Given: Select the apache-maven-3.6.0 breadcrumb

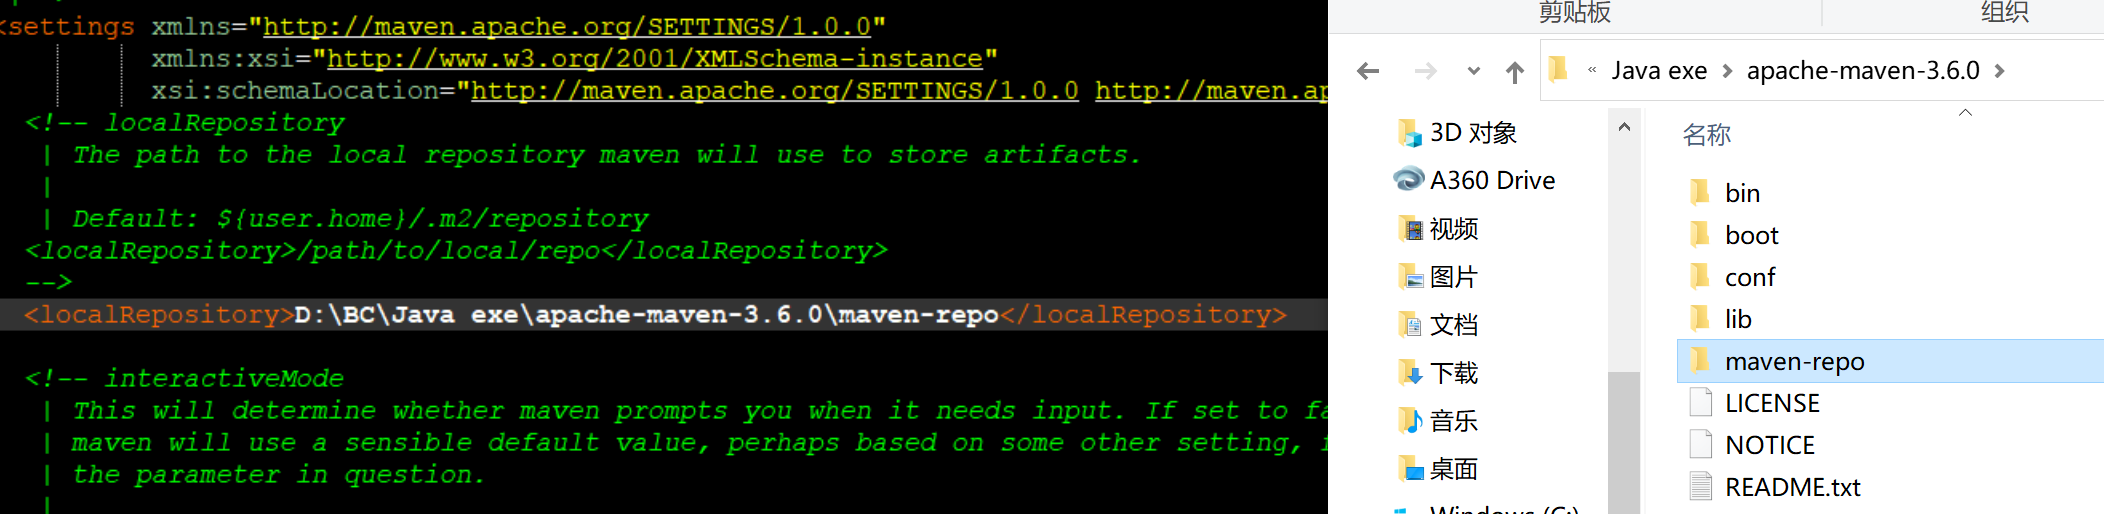Looking at the screenshot, I should tap(1863, 70).
